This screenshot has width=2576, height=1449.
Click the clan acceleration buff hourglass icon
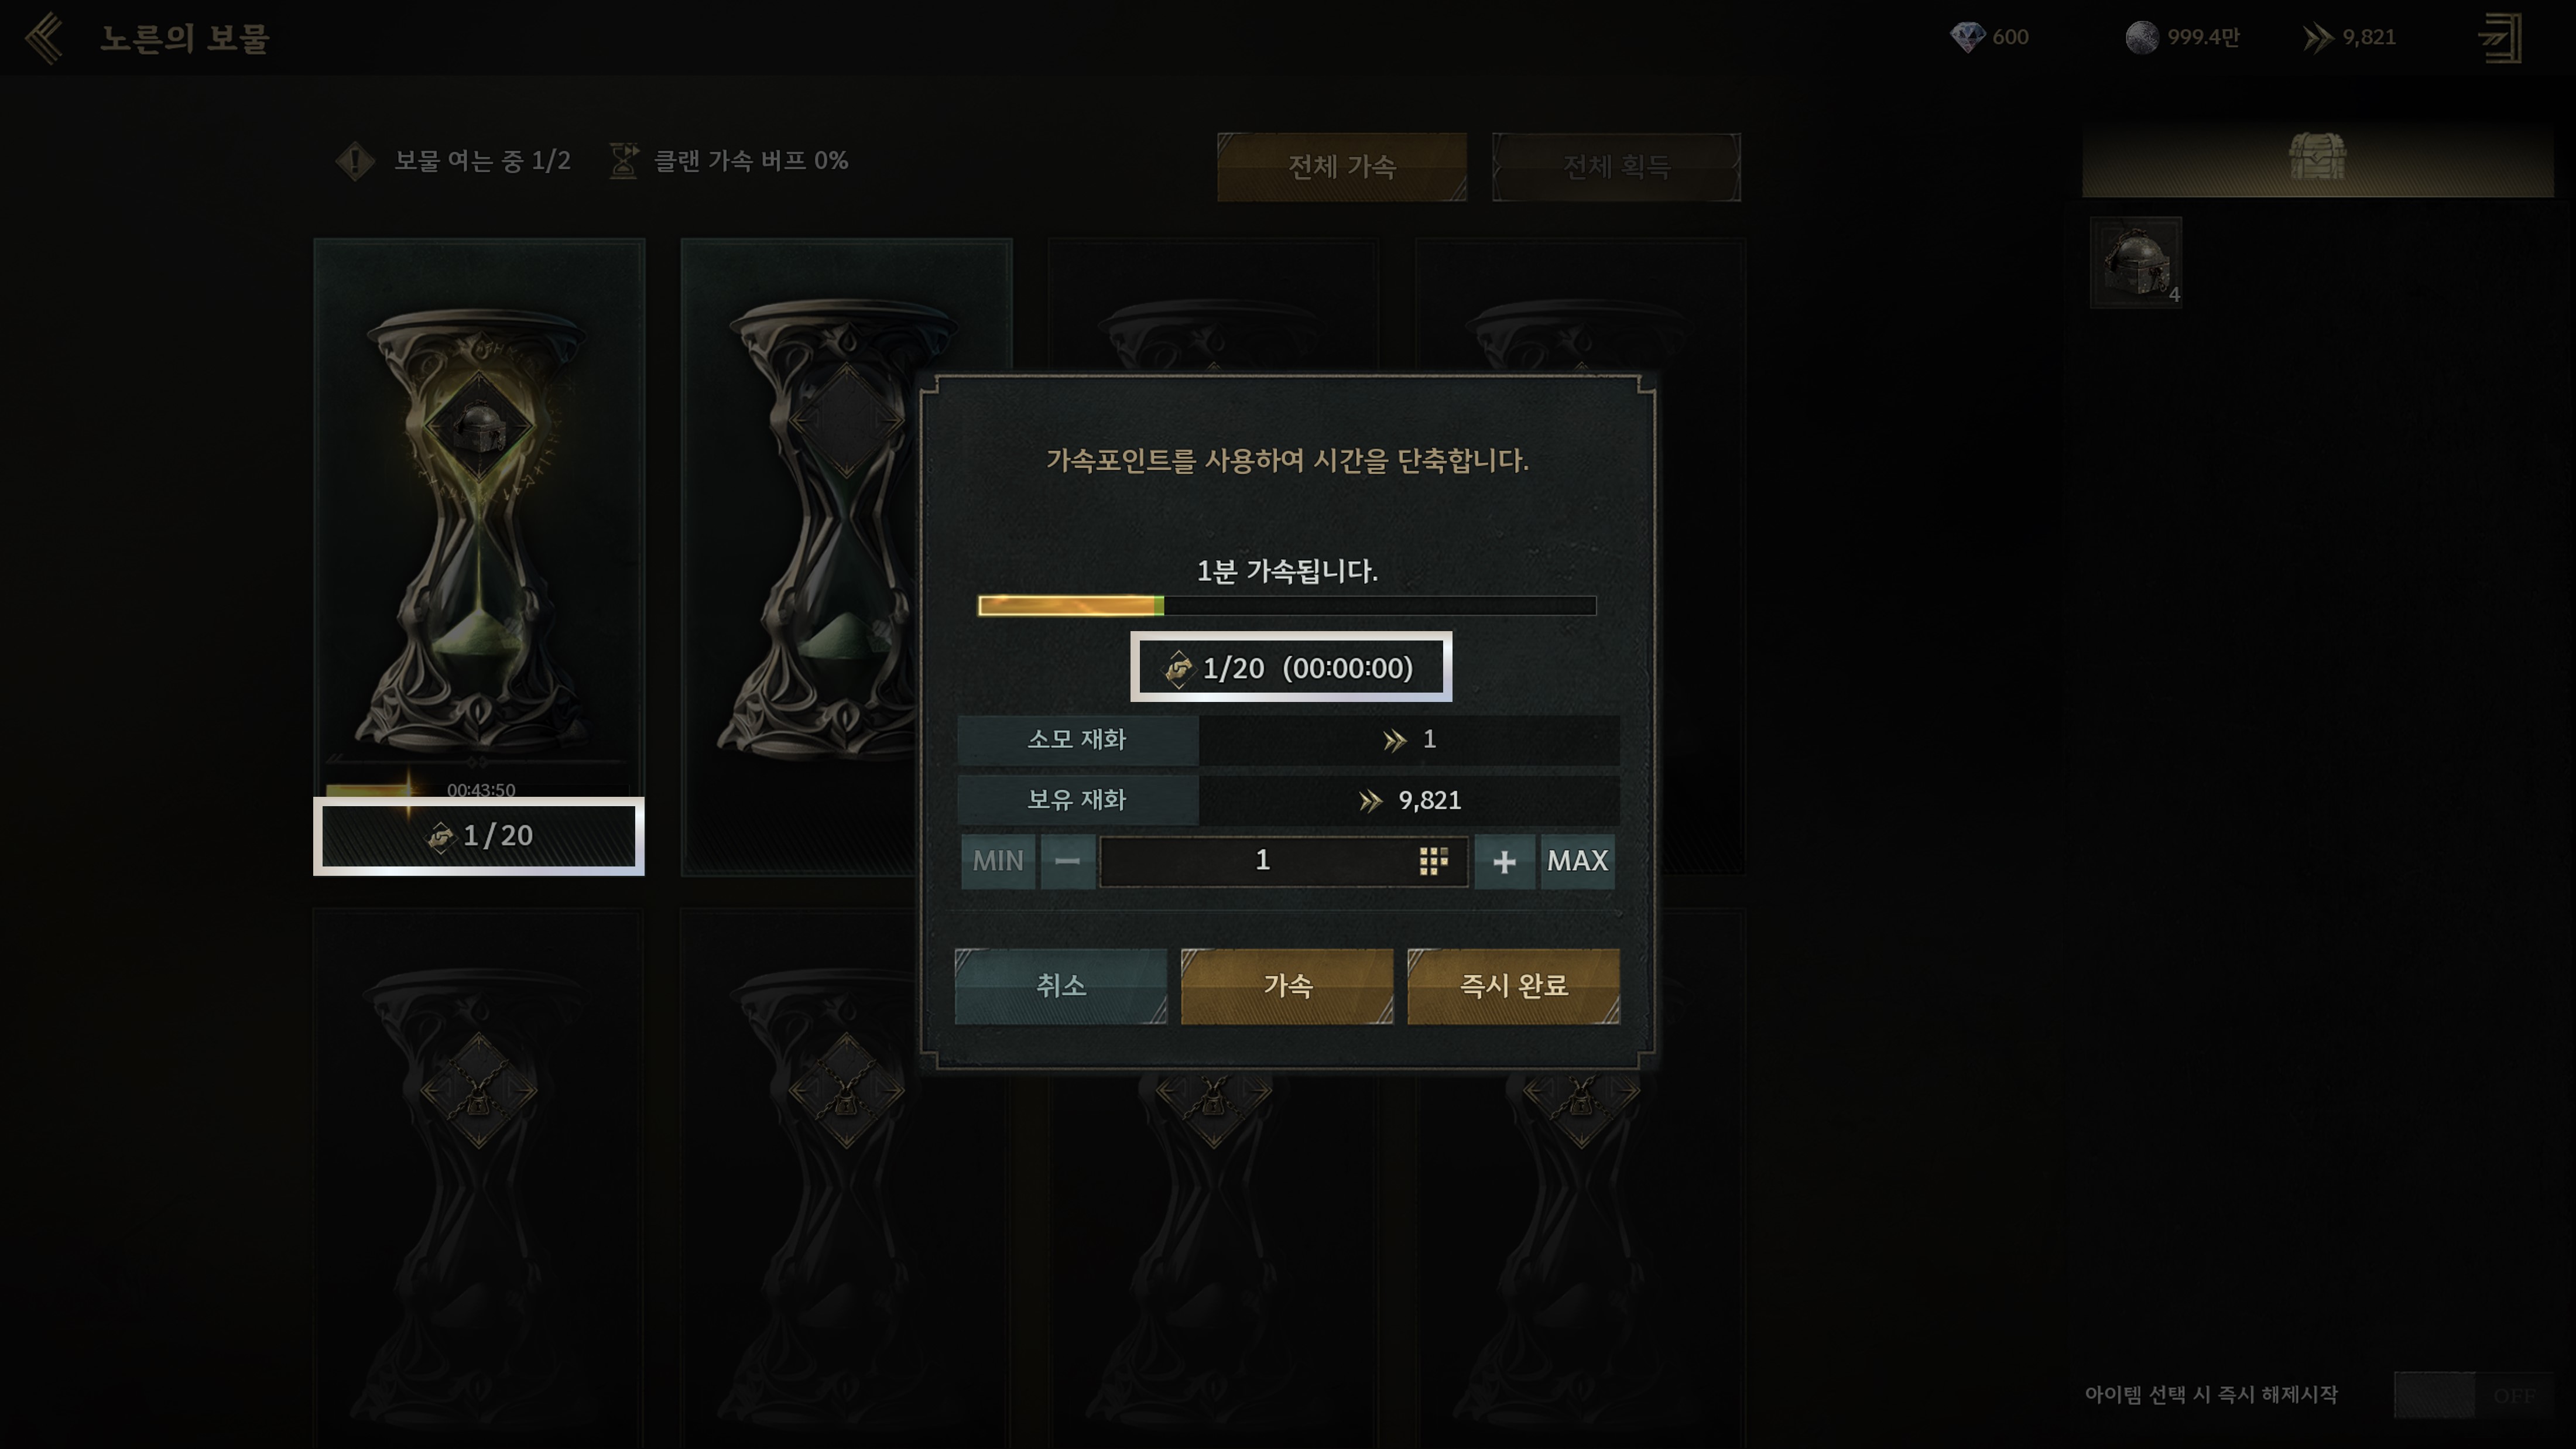tap(624, 160)
